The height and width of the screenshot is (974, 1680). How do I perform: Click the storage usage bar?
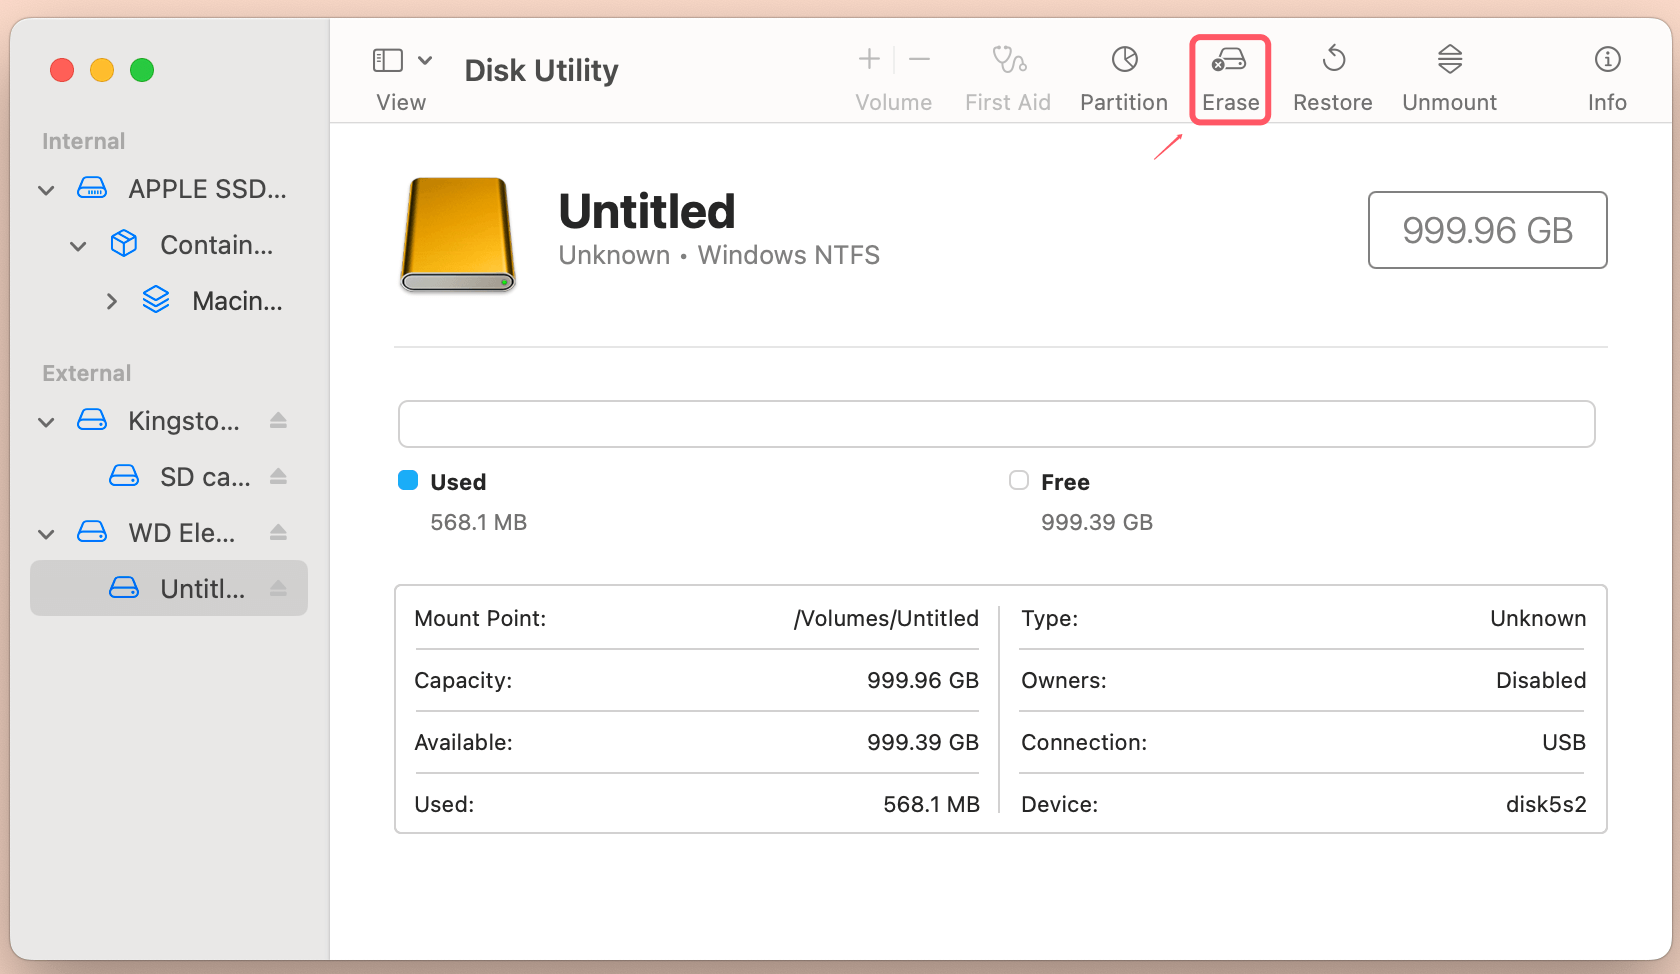pos(996,423)
